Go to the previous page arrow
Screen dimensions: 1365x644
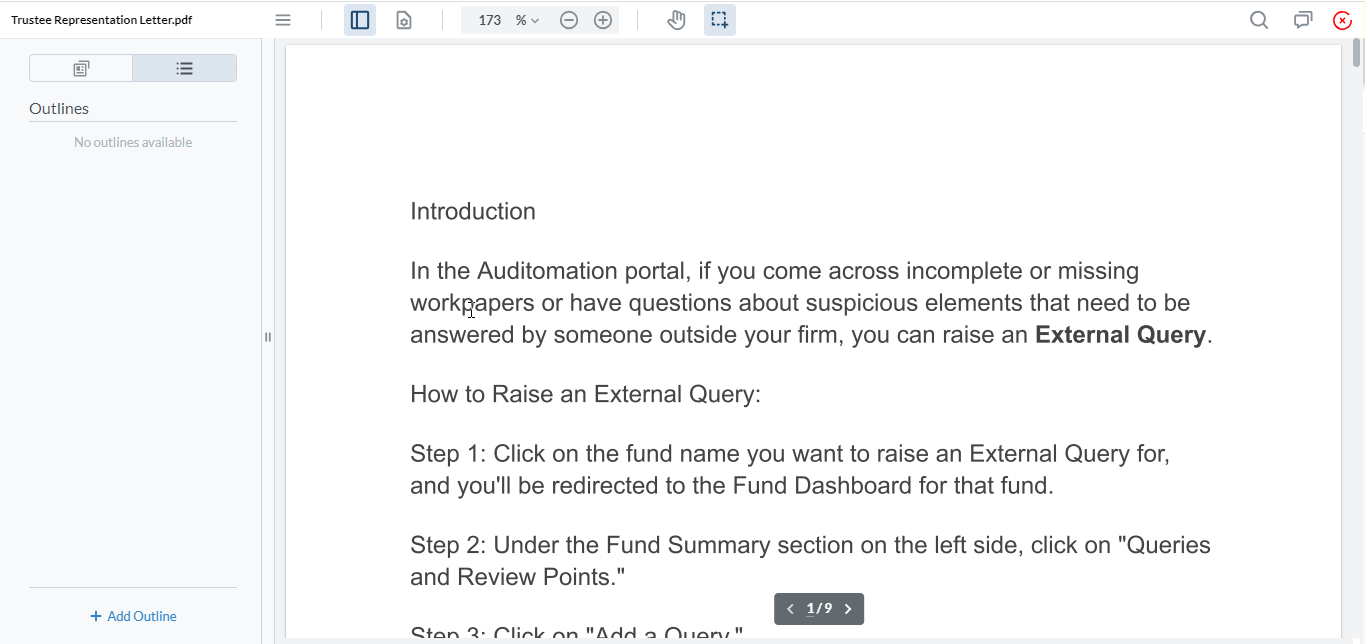790,609
